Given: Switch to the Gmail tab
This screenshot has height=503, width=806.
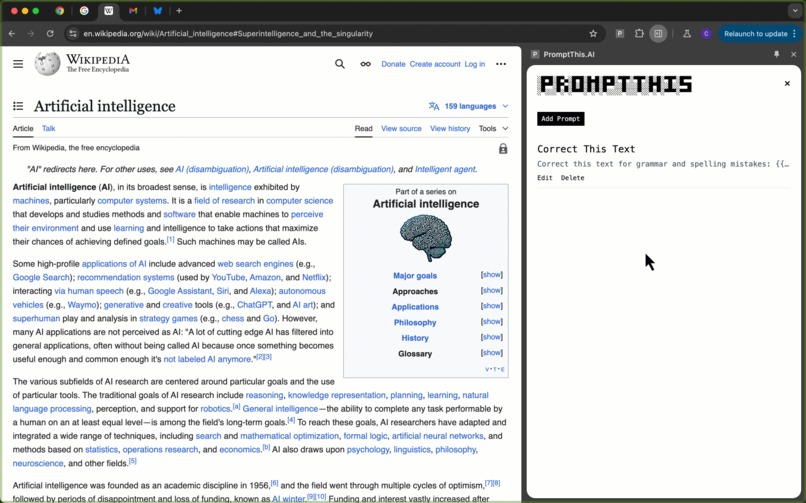Looking at the screenshot, I should 133,11.
